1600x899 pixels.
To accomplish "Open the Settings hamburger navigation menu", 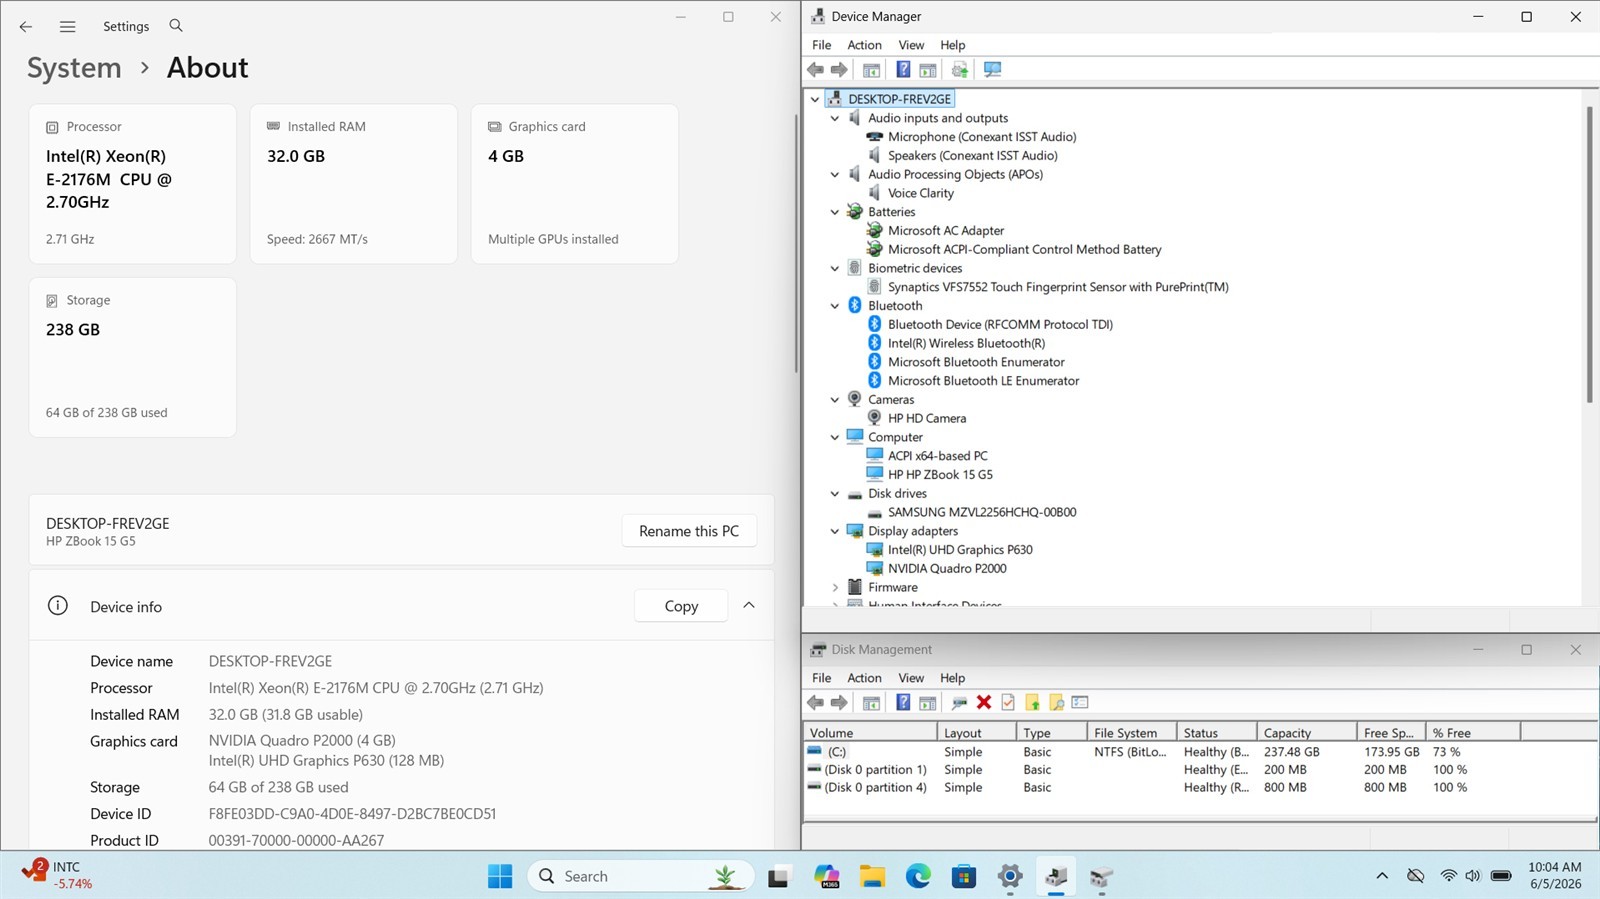I will 67,27.
